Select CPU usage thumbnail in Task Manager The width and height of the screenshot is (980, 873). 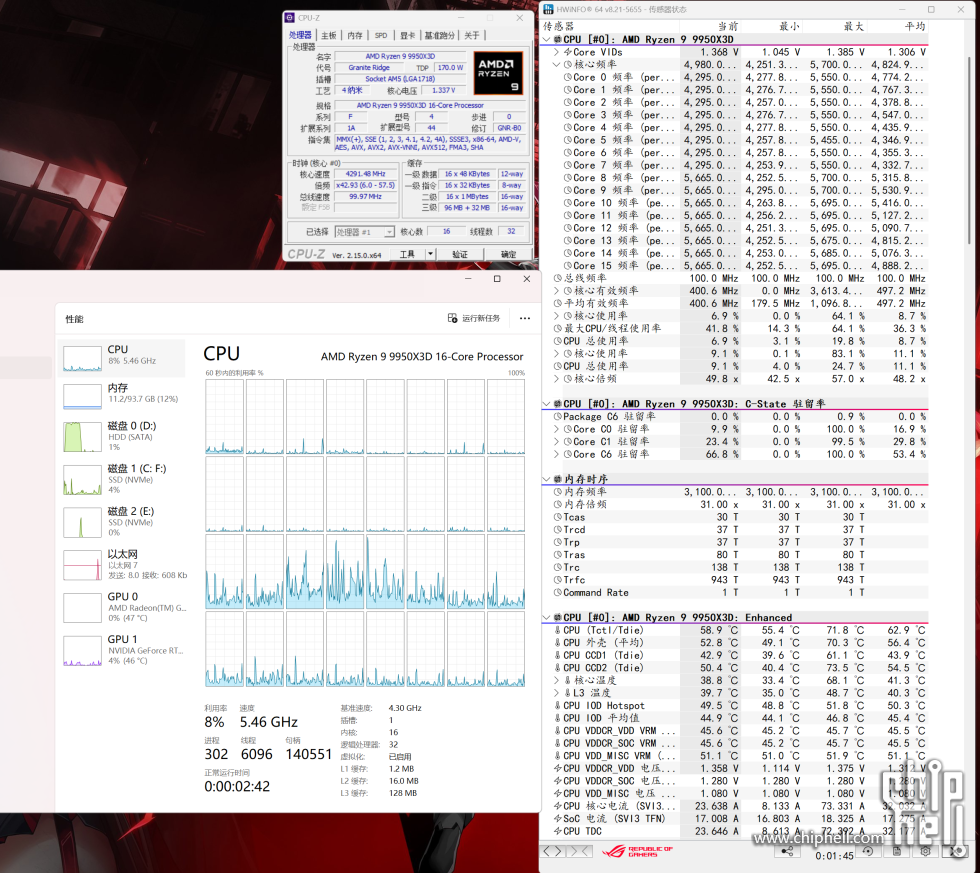(x=82, y=359)
